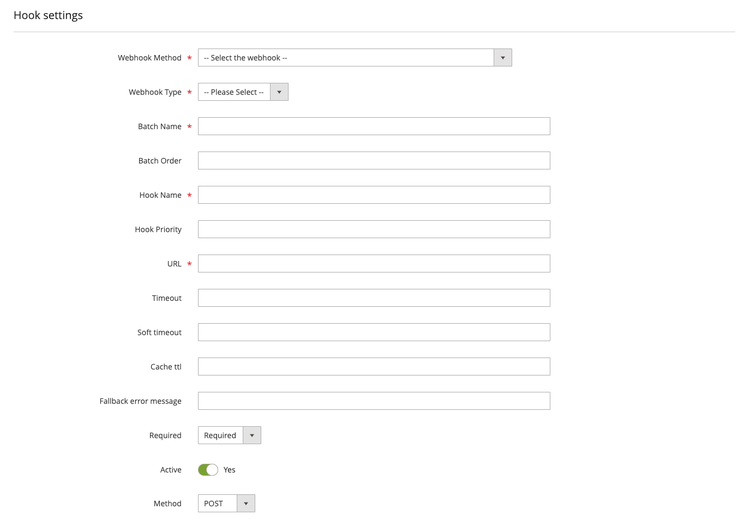This screenshot has height=527, width=750.
Task: Click the Webhook Method label
Action: [x=150, y=58]
